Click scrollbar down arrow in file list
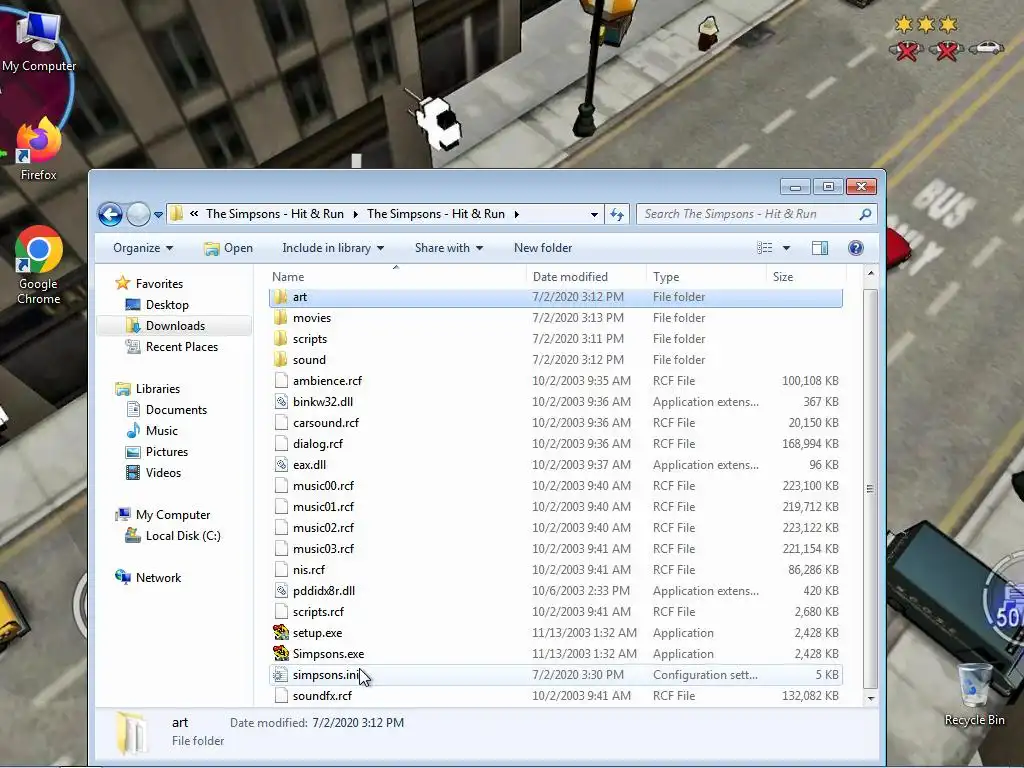The height and width of the screenshot is (768, 1024). 870,698
